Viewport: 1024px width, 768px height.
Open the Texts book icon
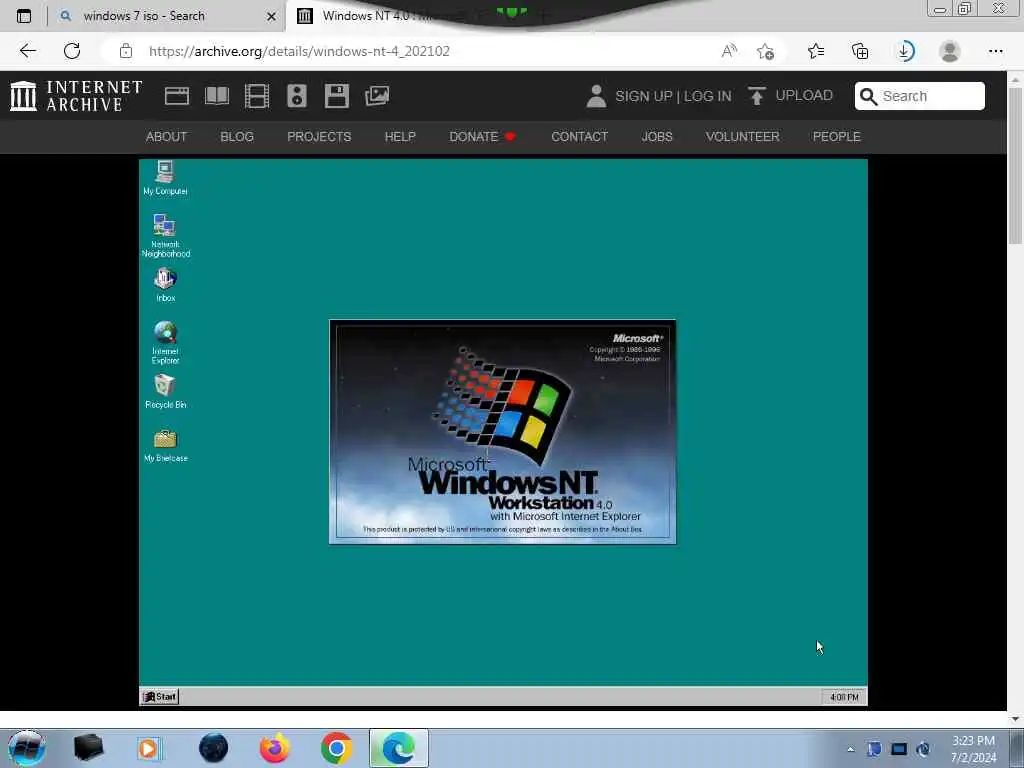coord(217,96)
